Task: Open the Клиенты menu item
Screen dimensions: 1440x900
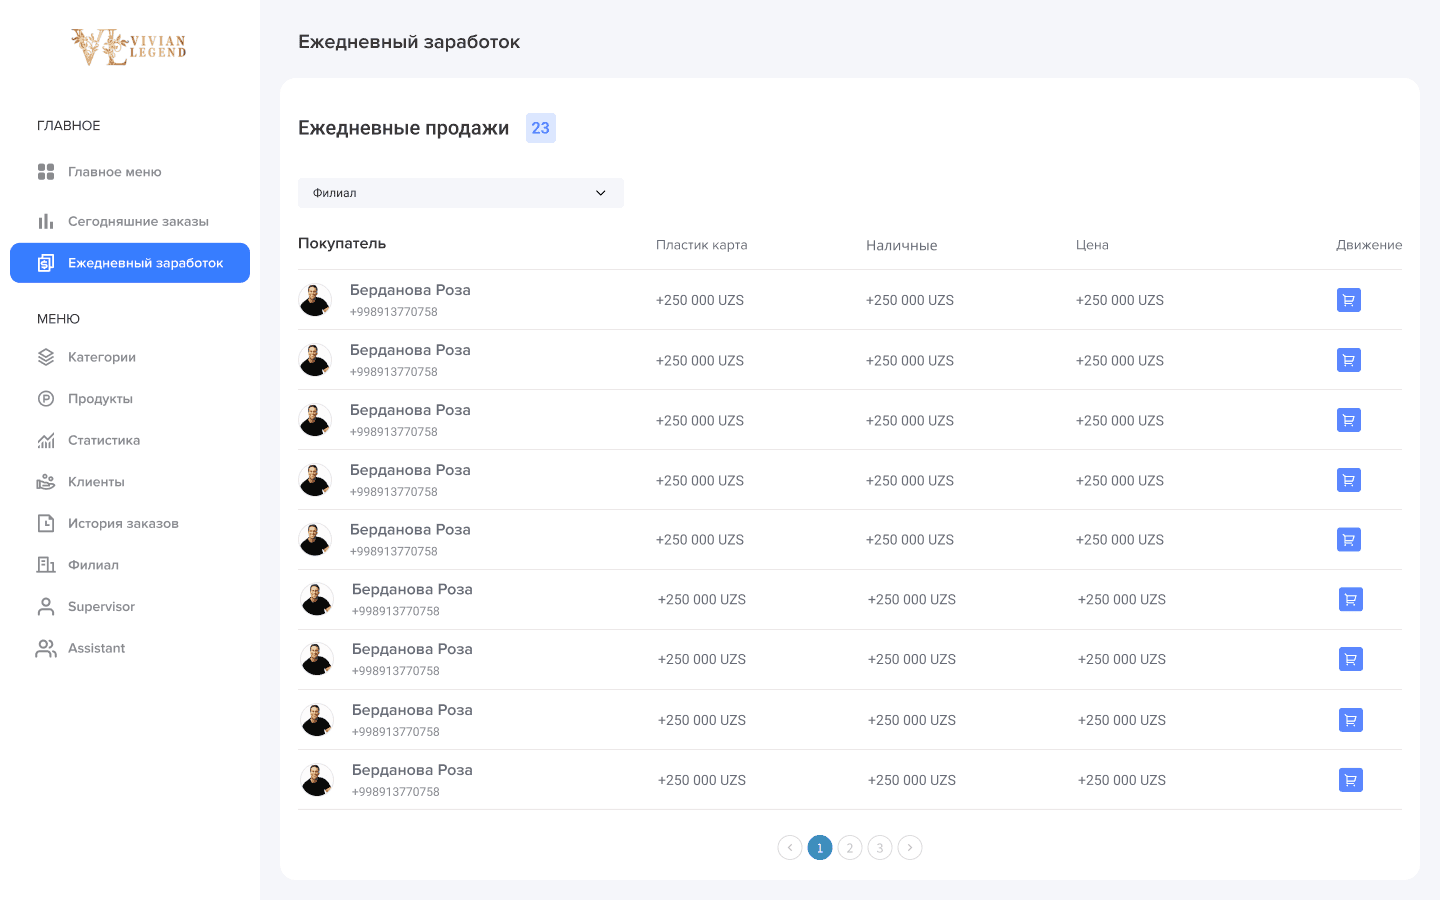Action: [x=96, y=482]
